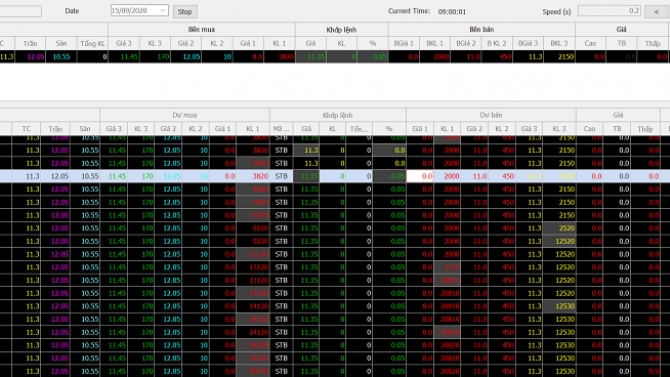Select the KL 1 cell reading 4020
670x377 pixels.
253,189
